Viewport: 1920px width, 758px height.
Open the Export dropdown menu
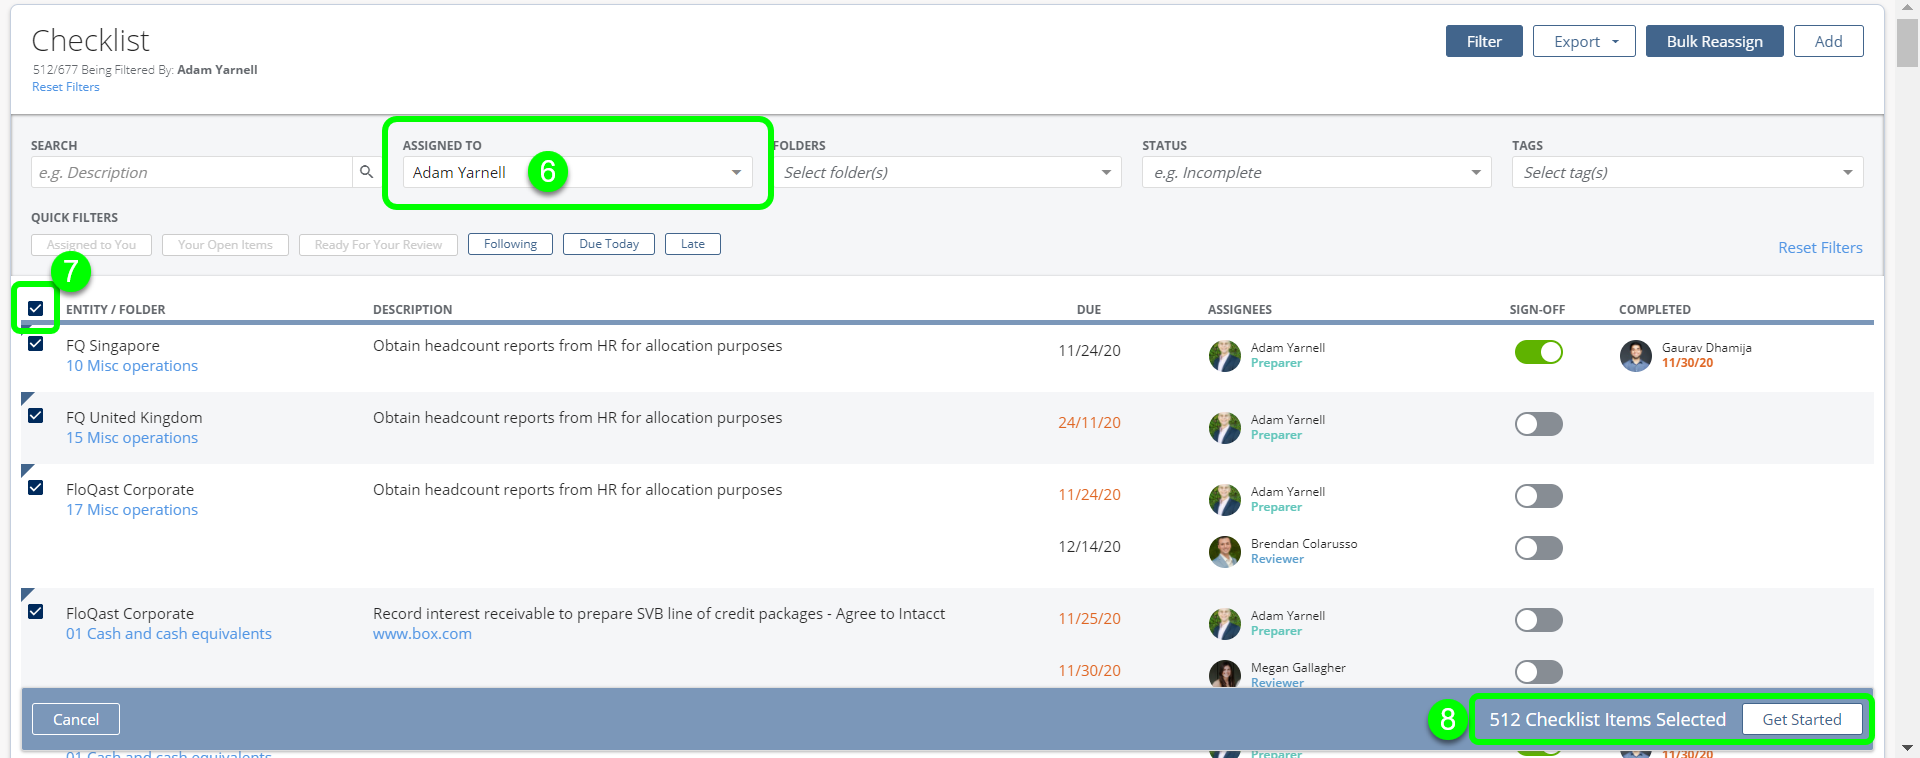1583,41
